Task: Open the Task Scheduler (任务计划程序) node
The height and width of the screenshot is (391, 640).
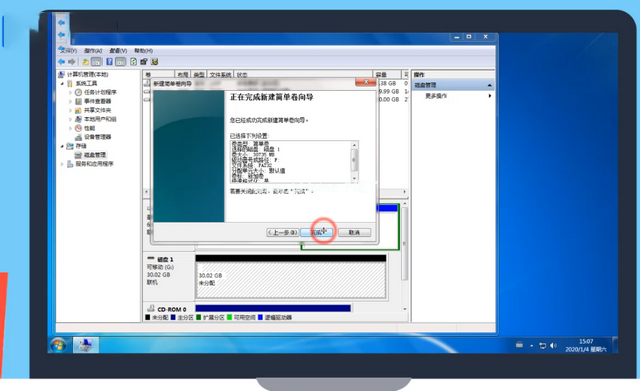Action: [100, 92]
